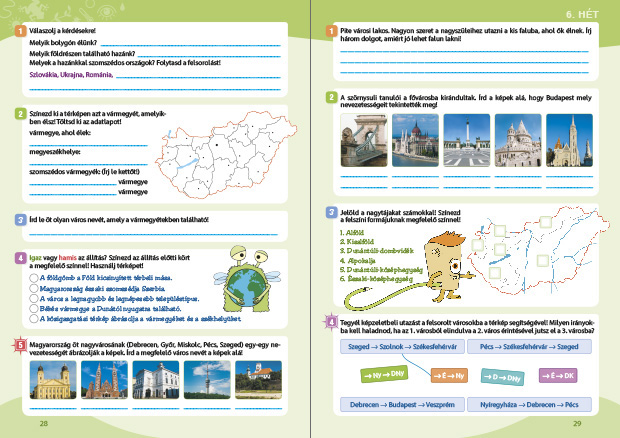The width and height of the screenshot is (620, 438).
Task: Mark the circle for the Szerbia statement
Action: point(35,285)
